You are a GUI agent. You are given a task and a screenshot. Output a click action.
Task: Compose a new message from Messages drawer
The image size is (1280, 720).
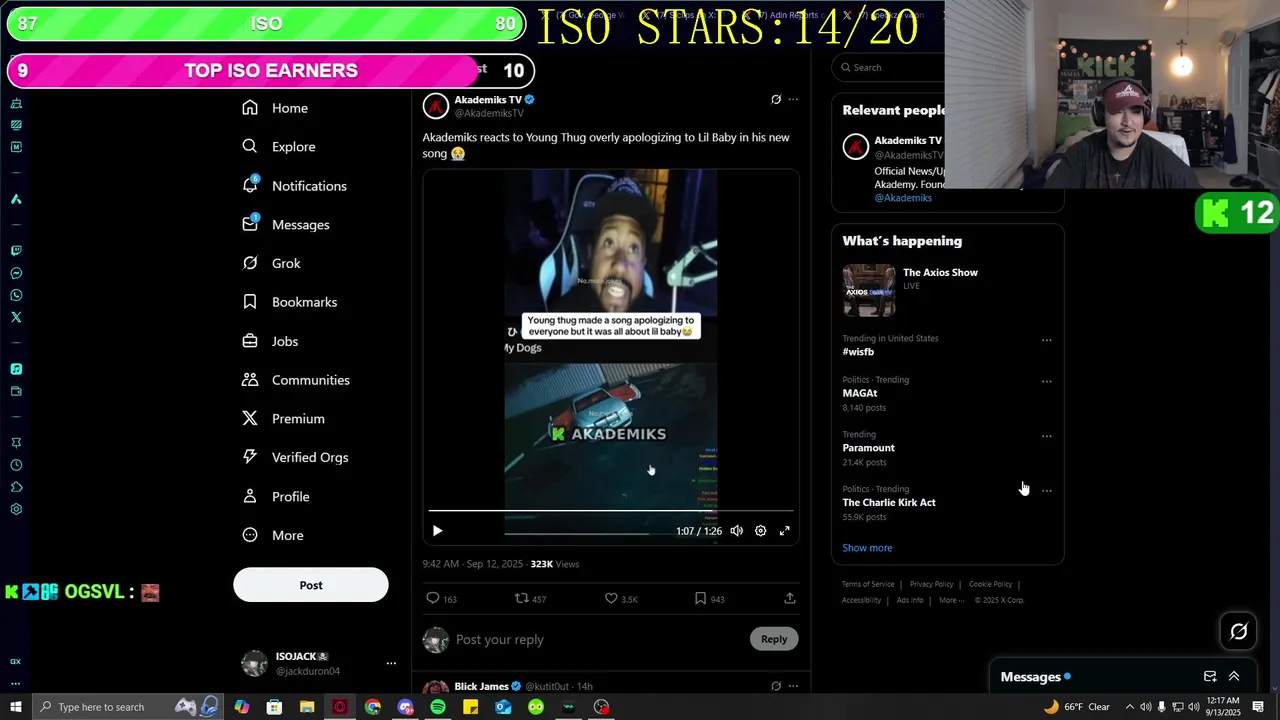[x=1210, y=677]
